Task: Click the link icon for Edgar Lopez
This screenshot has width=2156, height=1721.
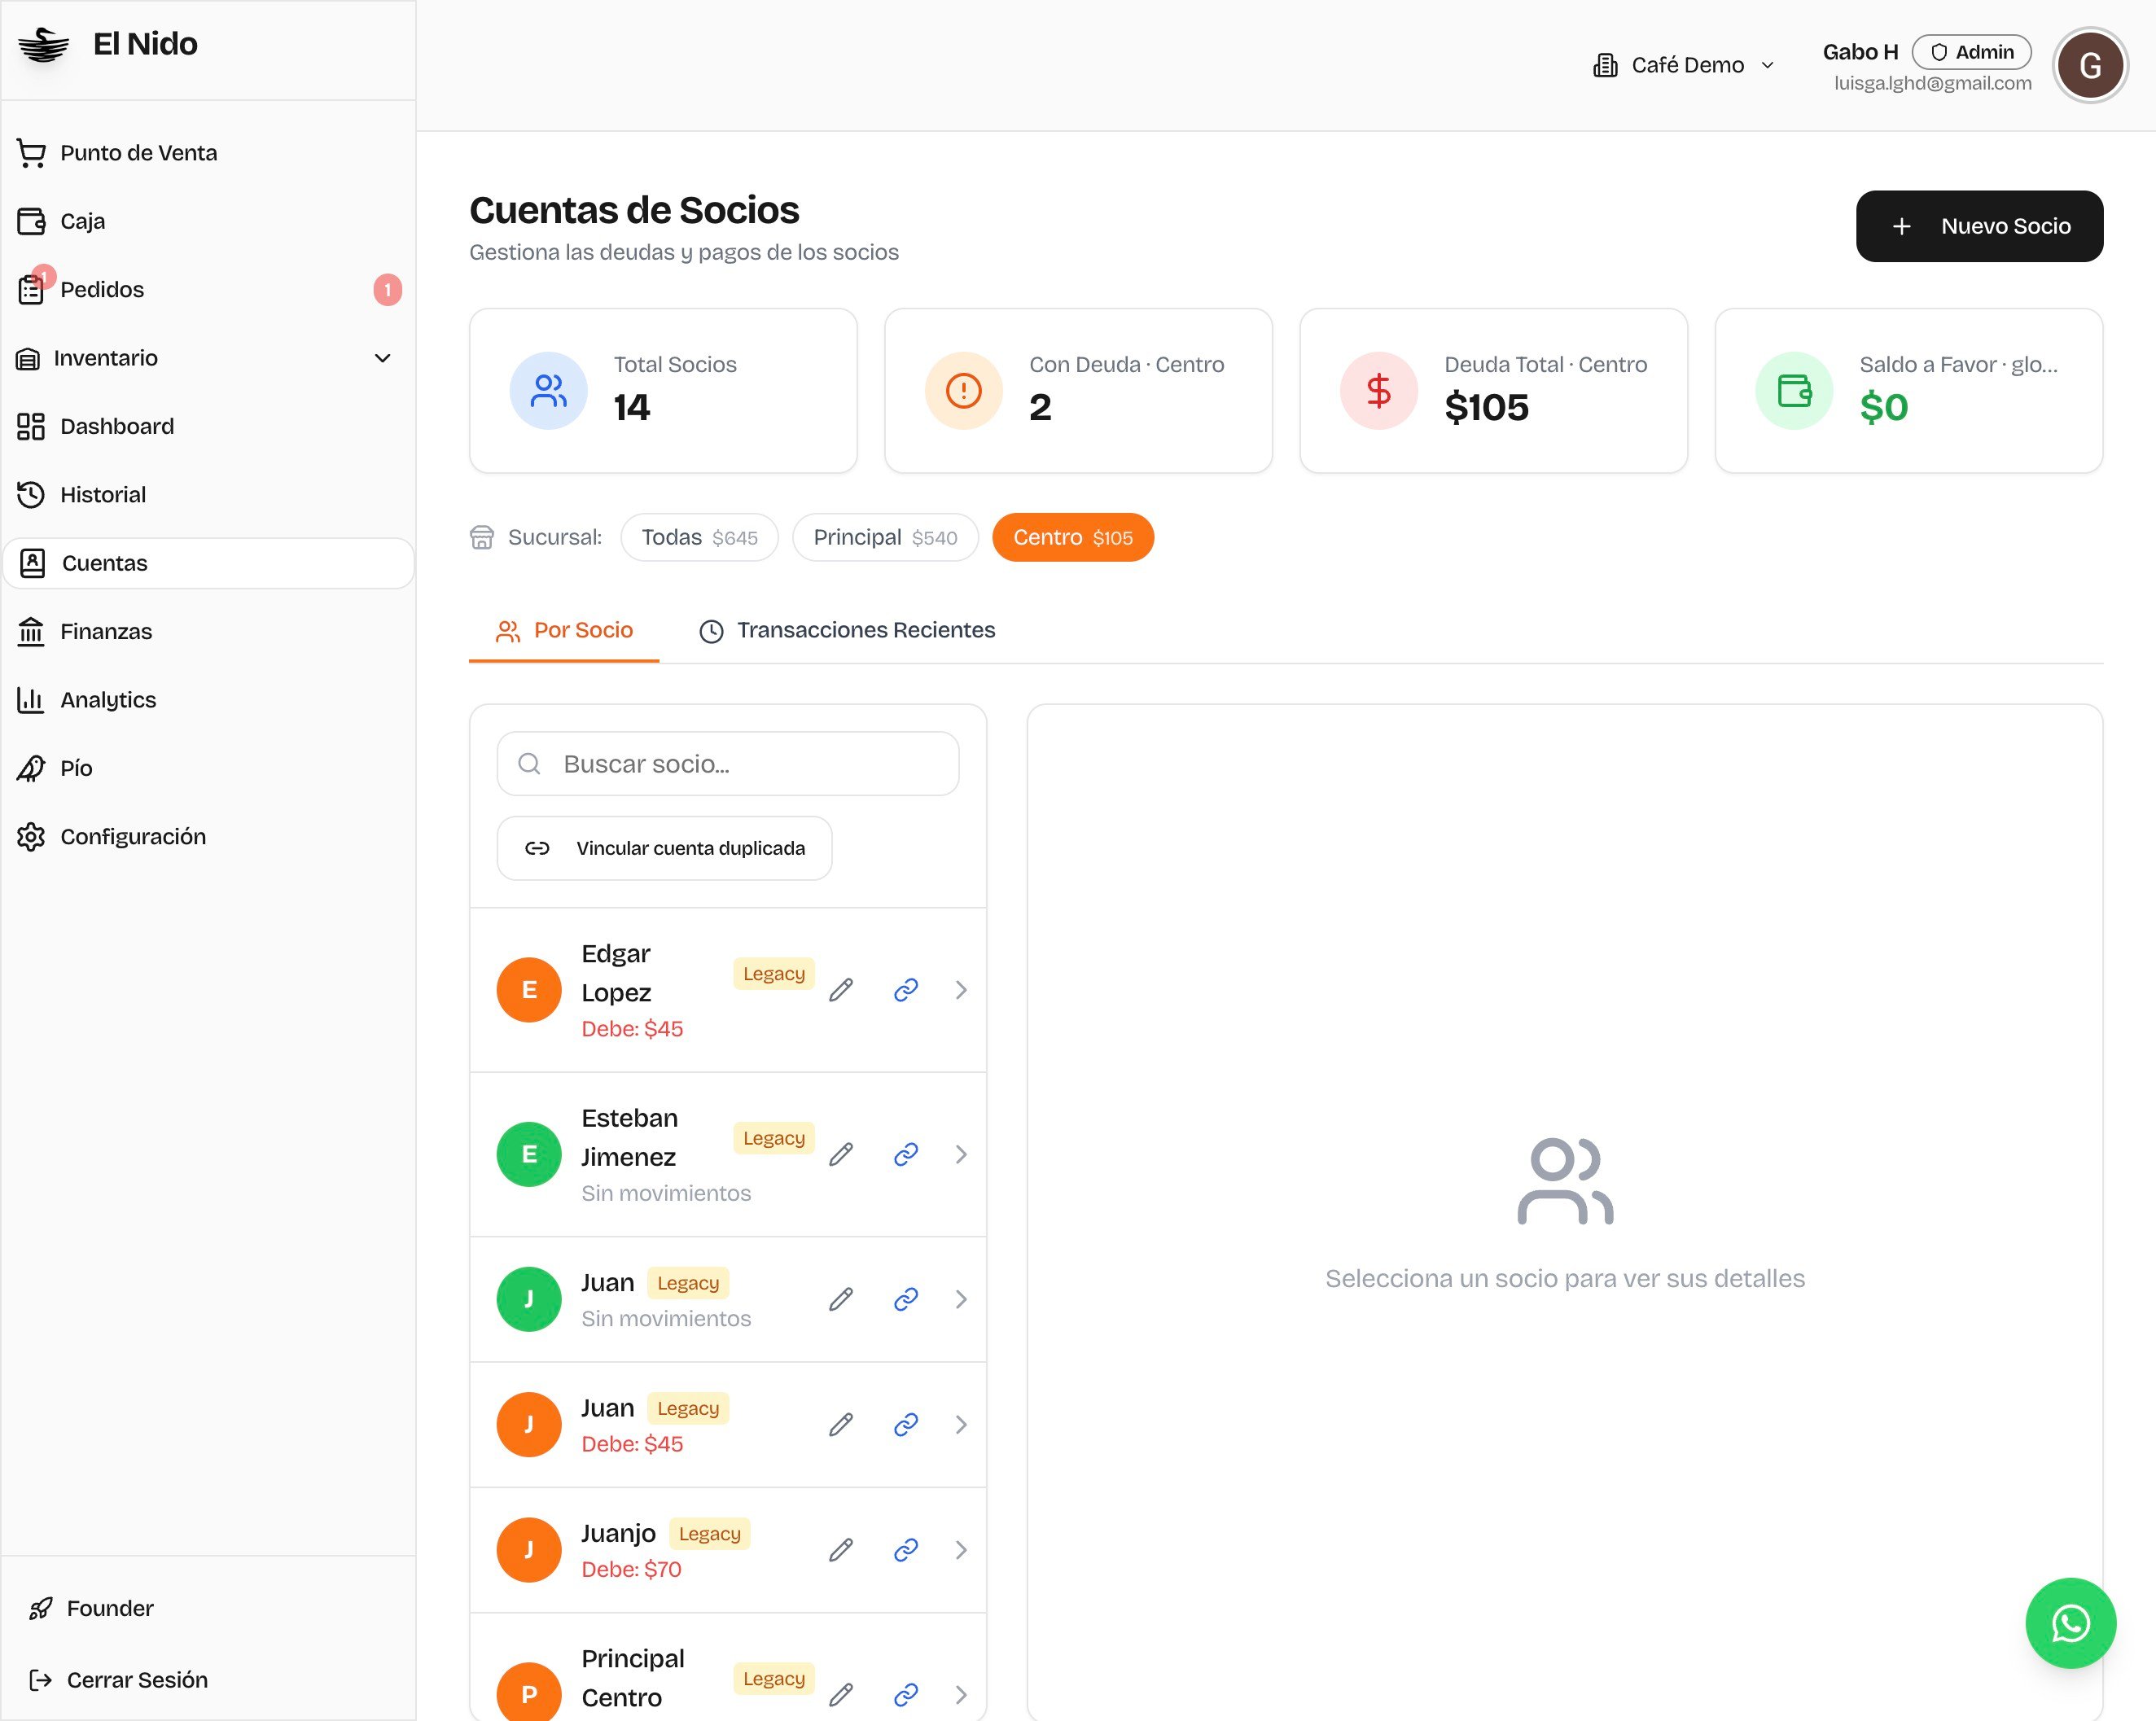Action: 906,990
